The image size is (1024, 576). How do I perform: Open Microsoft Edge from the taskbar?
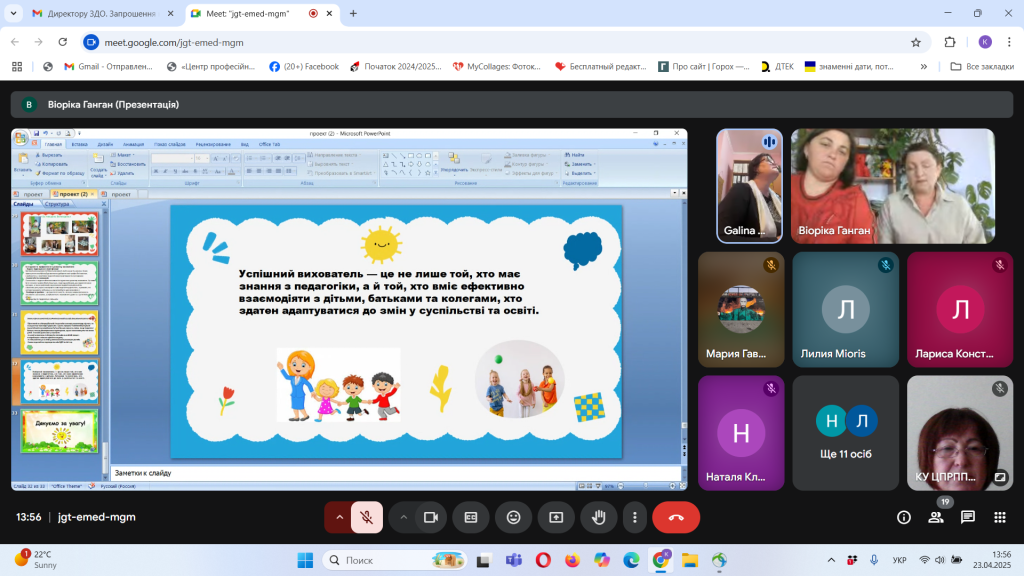[631, 560]
